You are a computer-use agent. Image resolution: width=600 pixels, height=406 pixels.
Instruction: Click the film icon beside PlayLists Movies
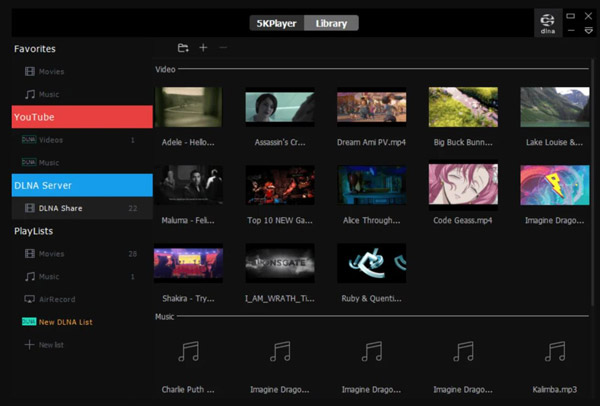pyautogui.click(x=30, y=254)
